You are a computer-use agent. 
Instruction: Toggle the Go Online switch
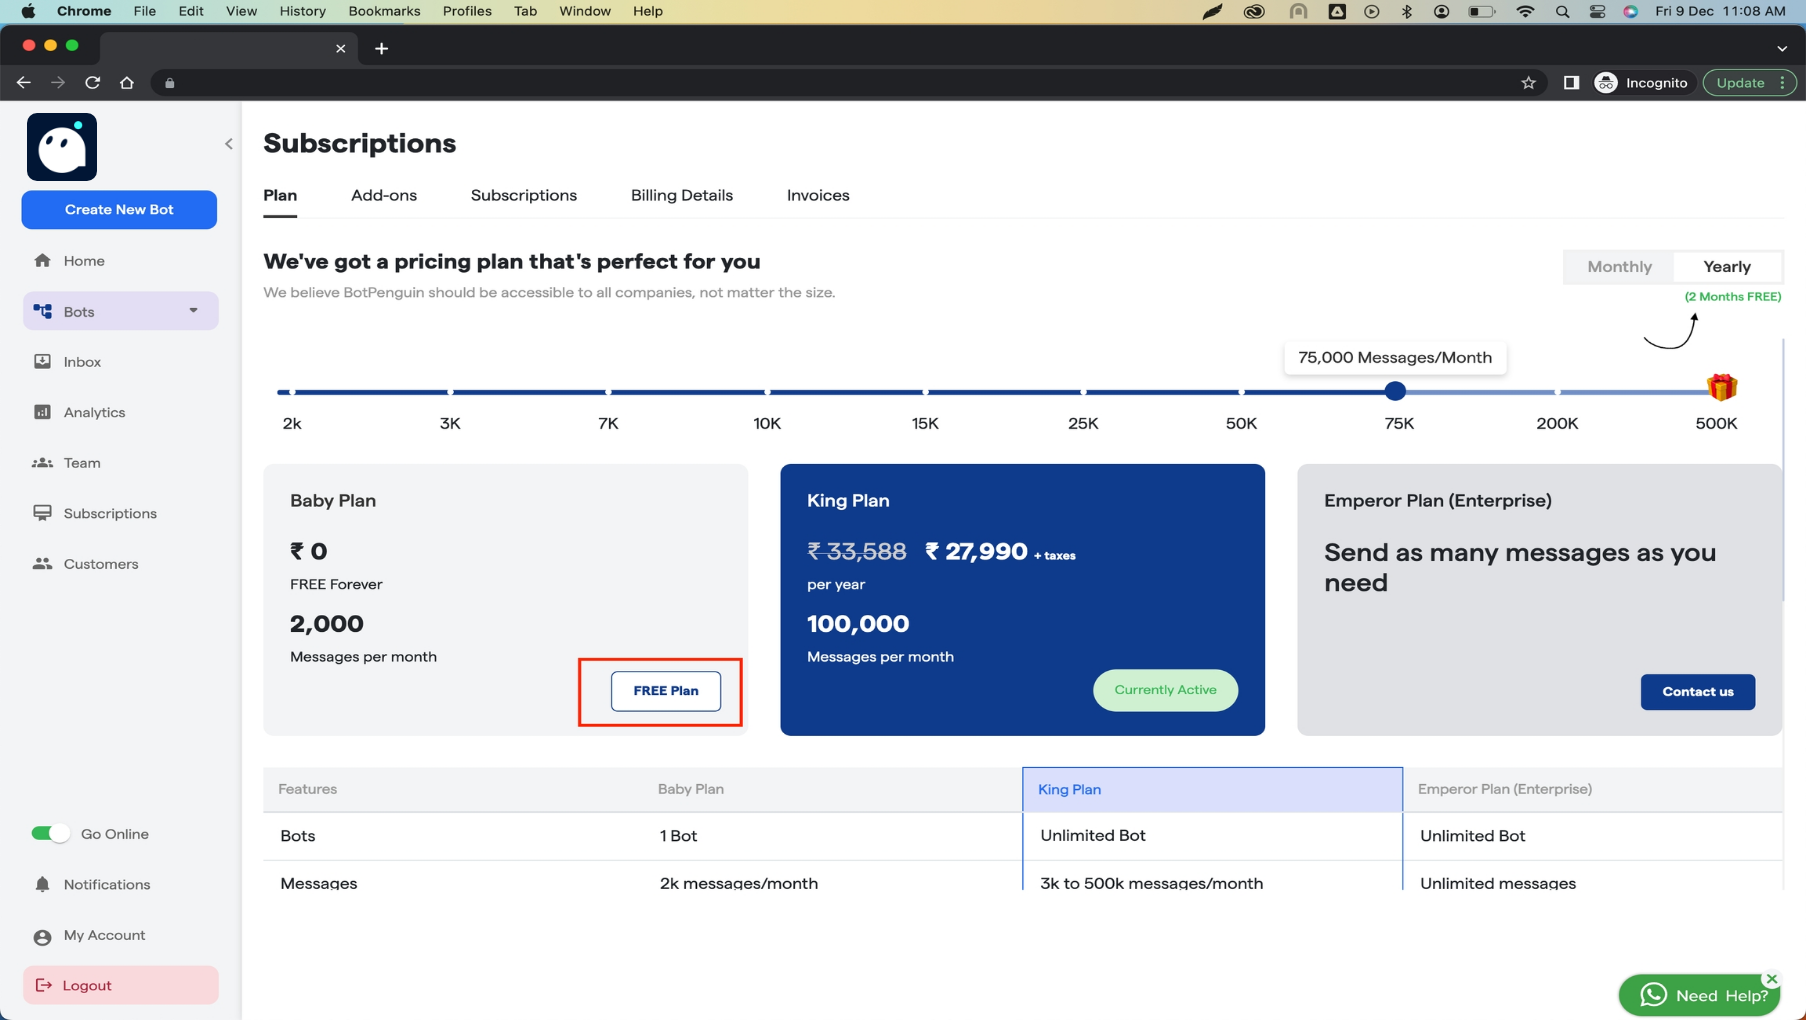50,834
